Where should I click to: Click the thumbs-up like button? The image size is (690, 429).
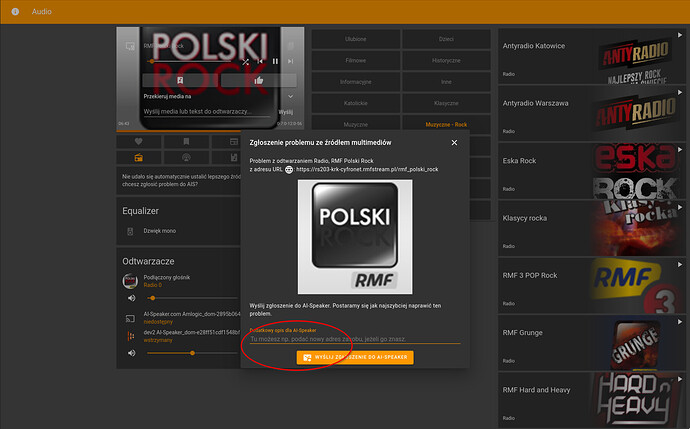click(259, 80)
